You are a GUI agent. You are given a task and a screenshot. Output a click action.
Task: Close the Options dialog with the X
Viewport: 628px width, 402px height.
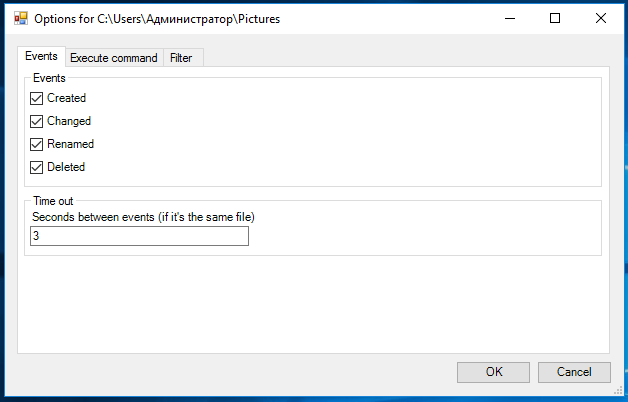[600, 18]
